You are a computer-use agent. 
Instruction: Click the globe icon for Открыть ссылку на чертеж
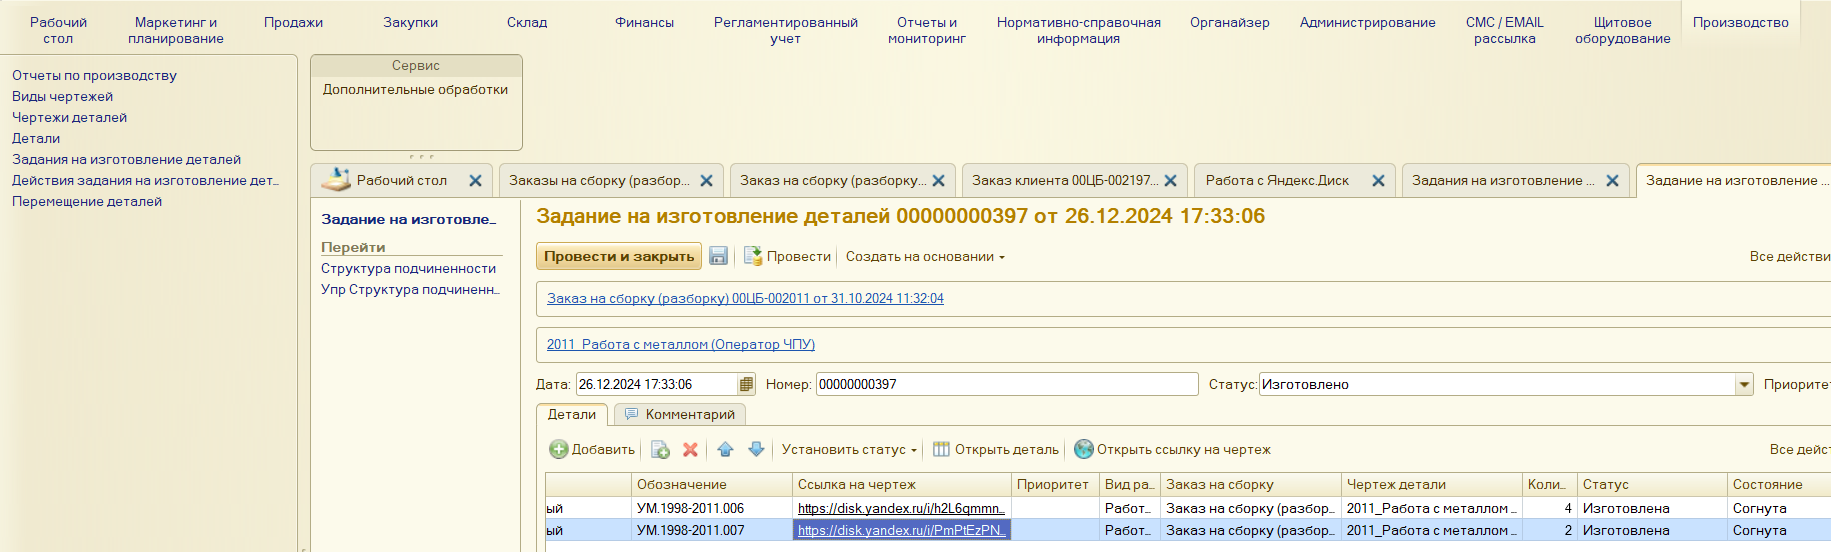pyautogui.click(x=1084, y=449)
